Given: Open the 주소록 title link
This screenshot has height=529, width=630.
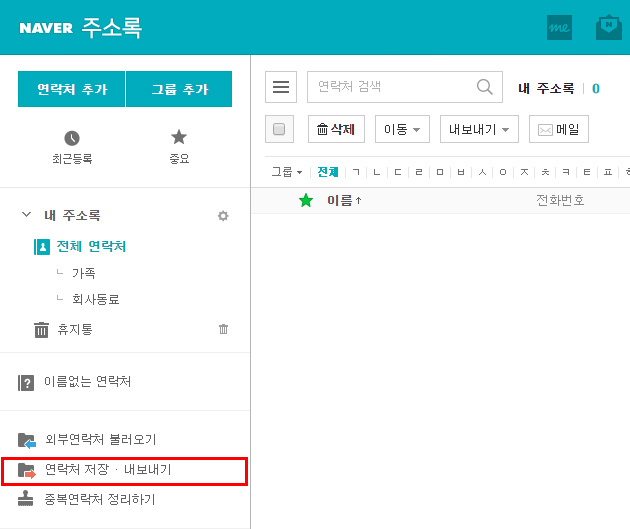Looking at the screenshot, I should (112, 28).
